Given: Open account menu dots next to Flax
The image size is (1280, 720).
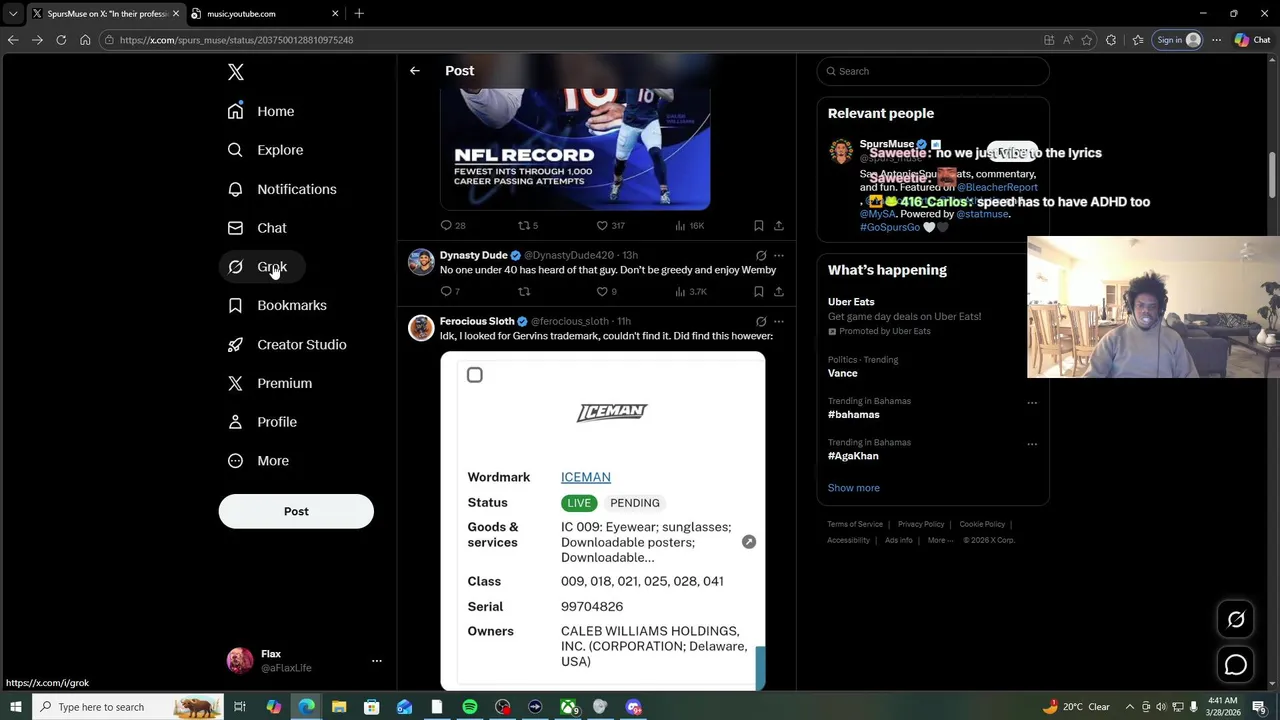Looking at the screenshot, I should (x=376, y=661).
